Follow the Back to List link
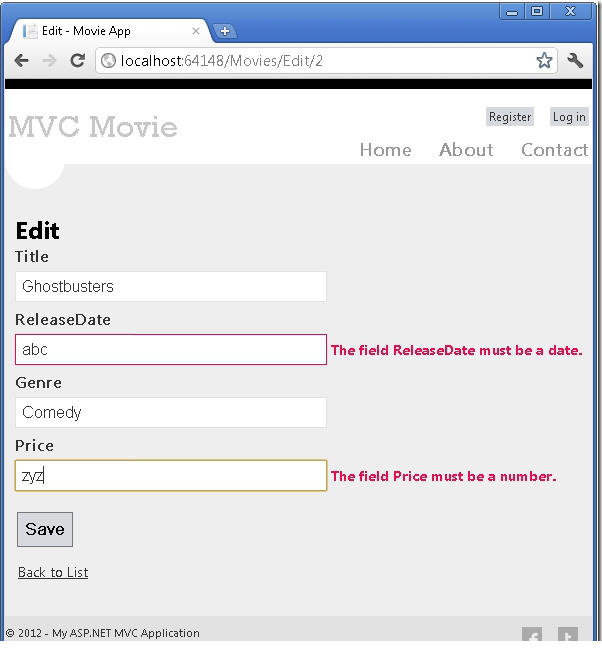602x666 pixels. click(x=53, y=573)
